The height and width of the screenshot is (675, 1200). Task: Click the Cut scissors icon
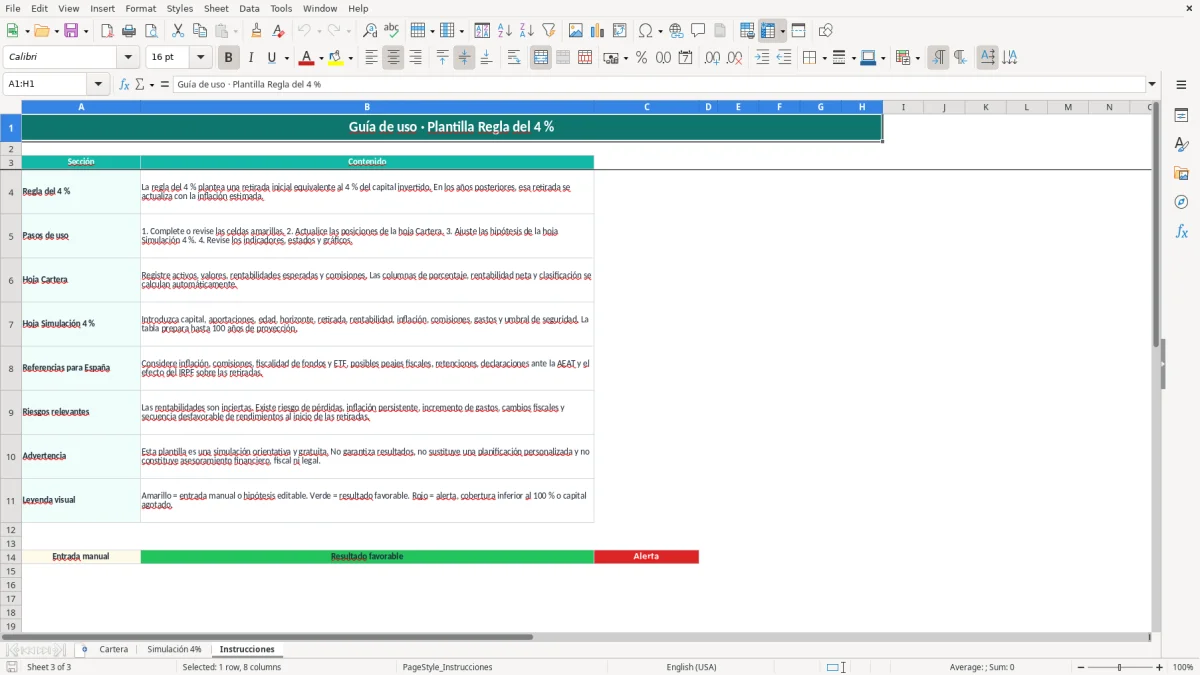[x=178, y=31]
